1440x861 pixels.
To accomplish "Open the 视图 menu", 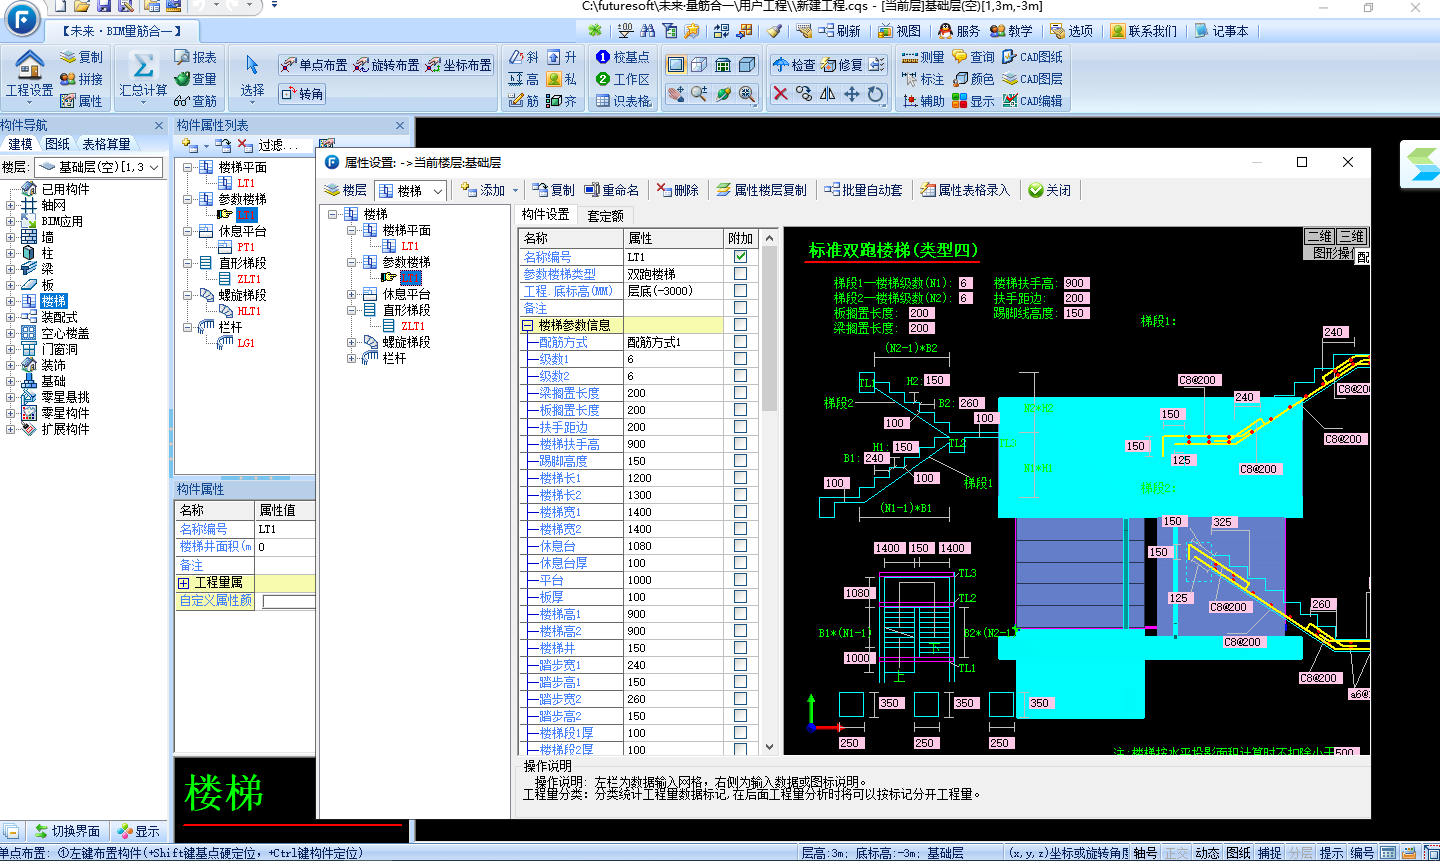I will 899,31.
